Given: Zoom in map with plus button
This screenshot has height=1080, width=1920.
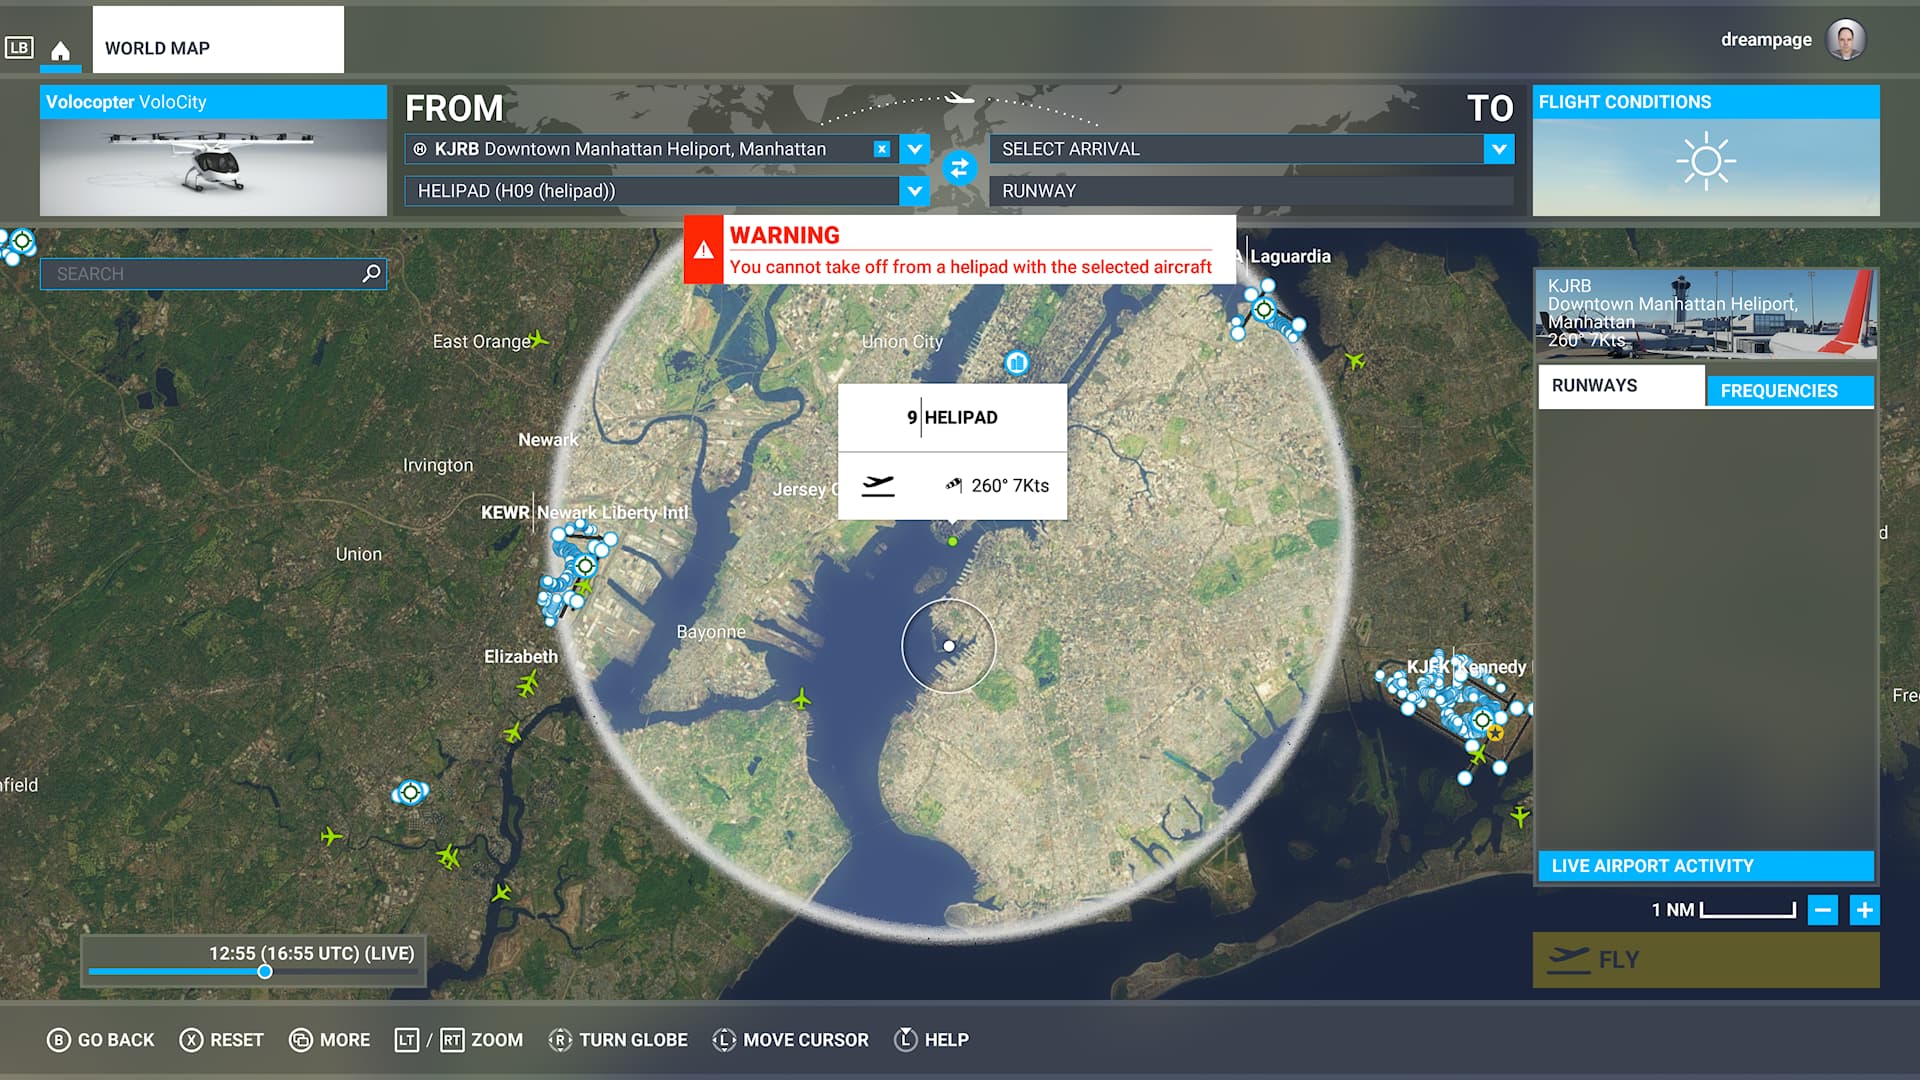Looking at the screenshot, I should [x=1864, y=910].
